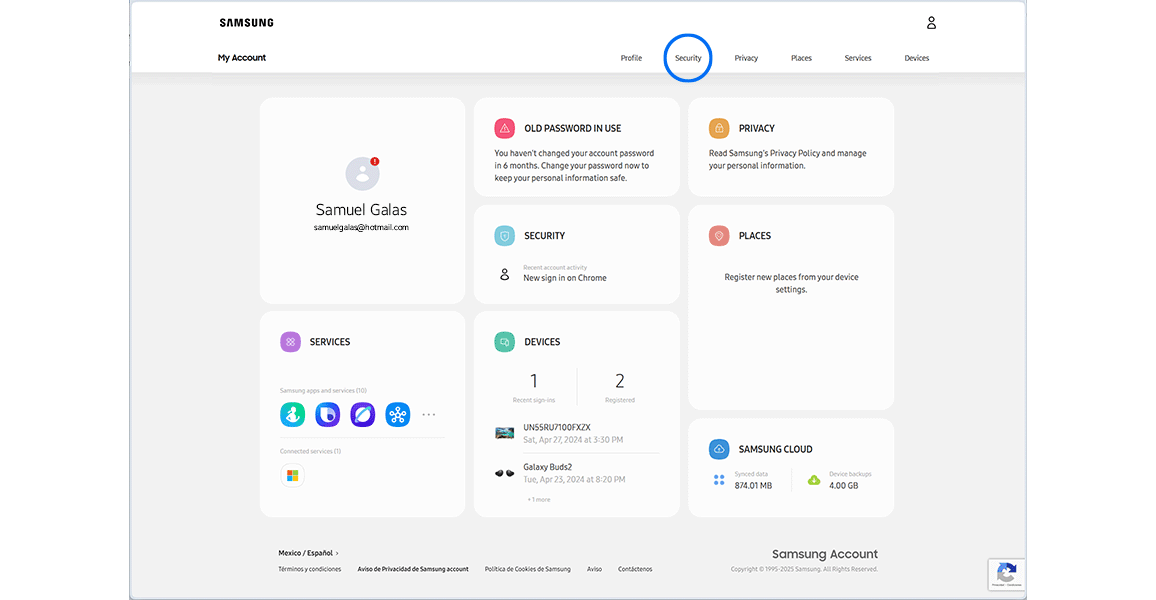Select the Bixby app icon

[x=327, y=414]
